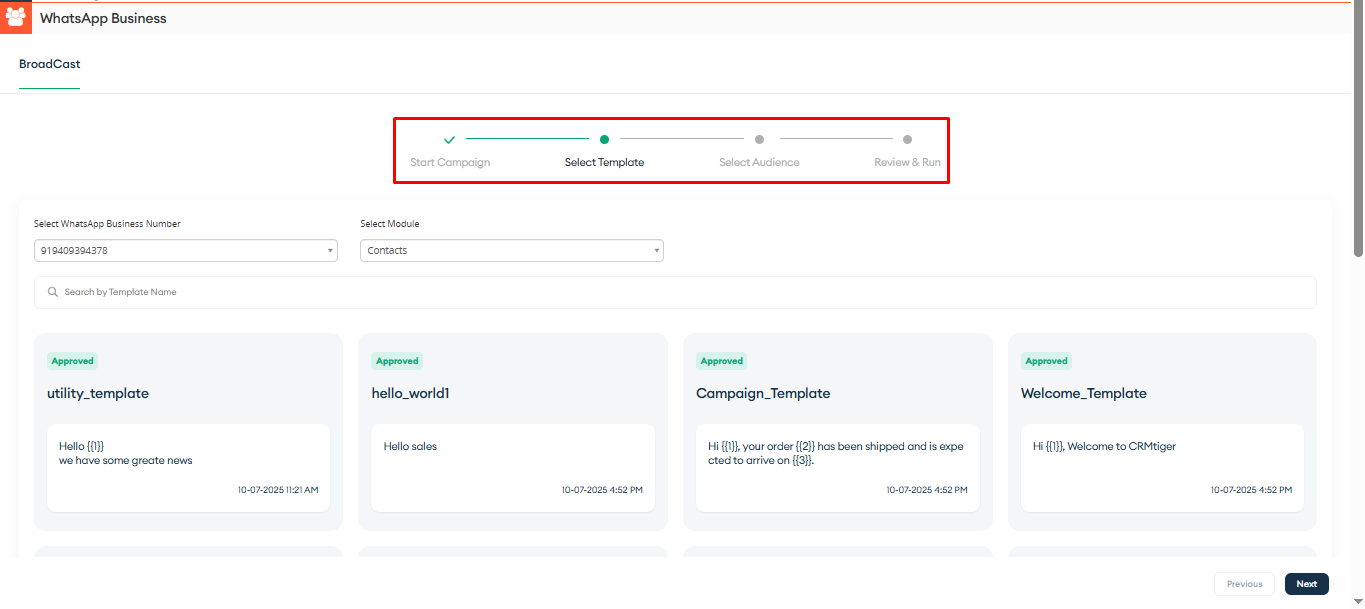Jump to the Select Audience step dot
Image resolution: width=1365 pixels, height=609 pixels.
pyautogui.click(x=759, y=140)
